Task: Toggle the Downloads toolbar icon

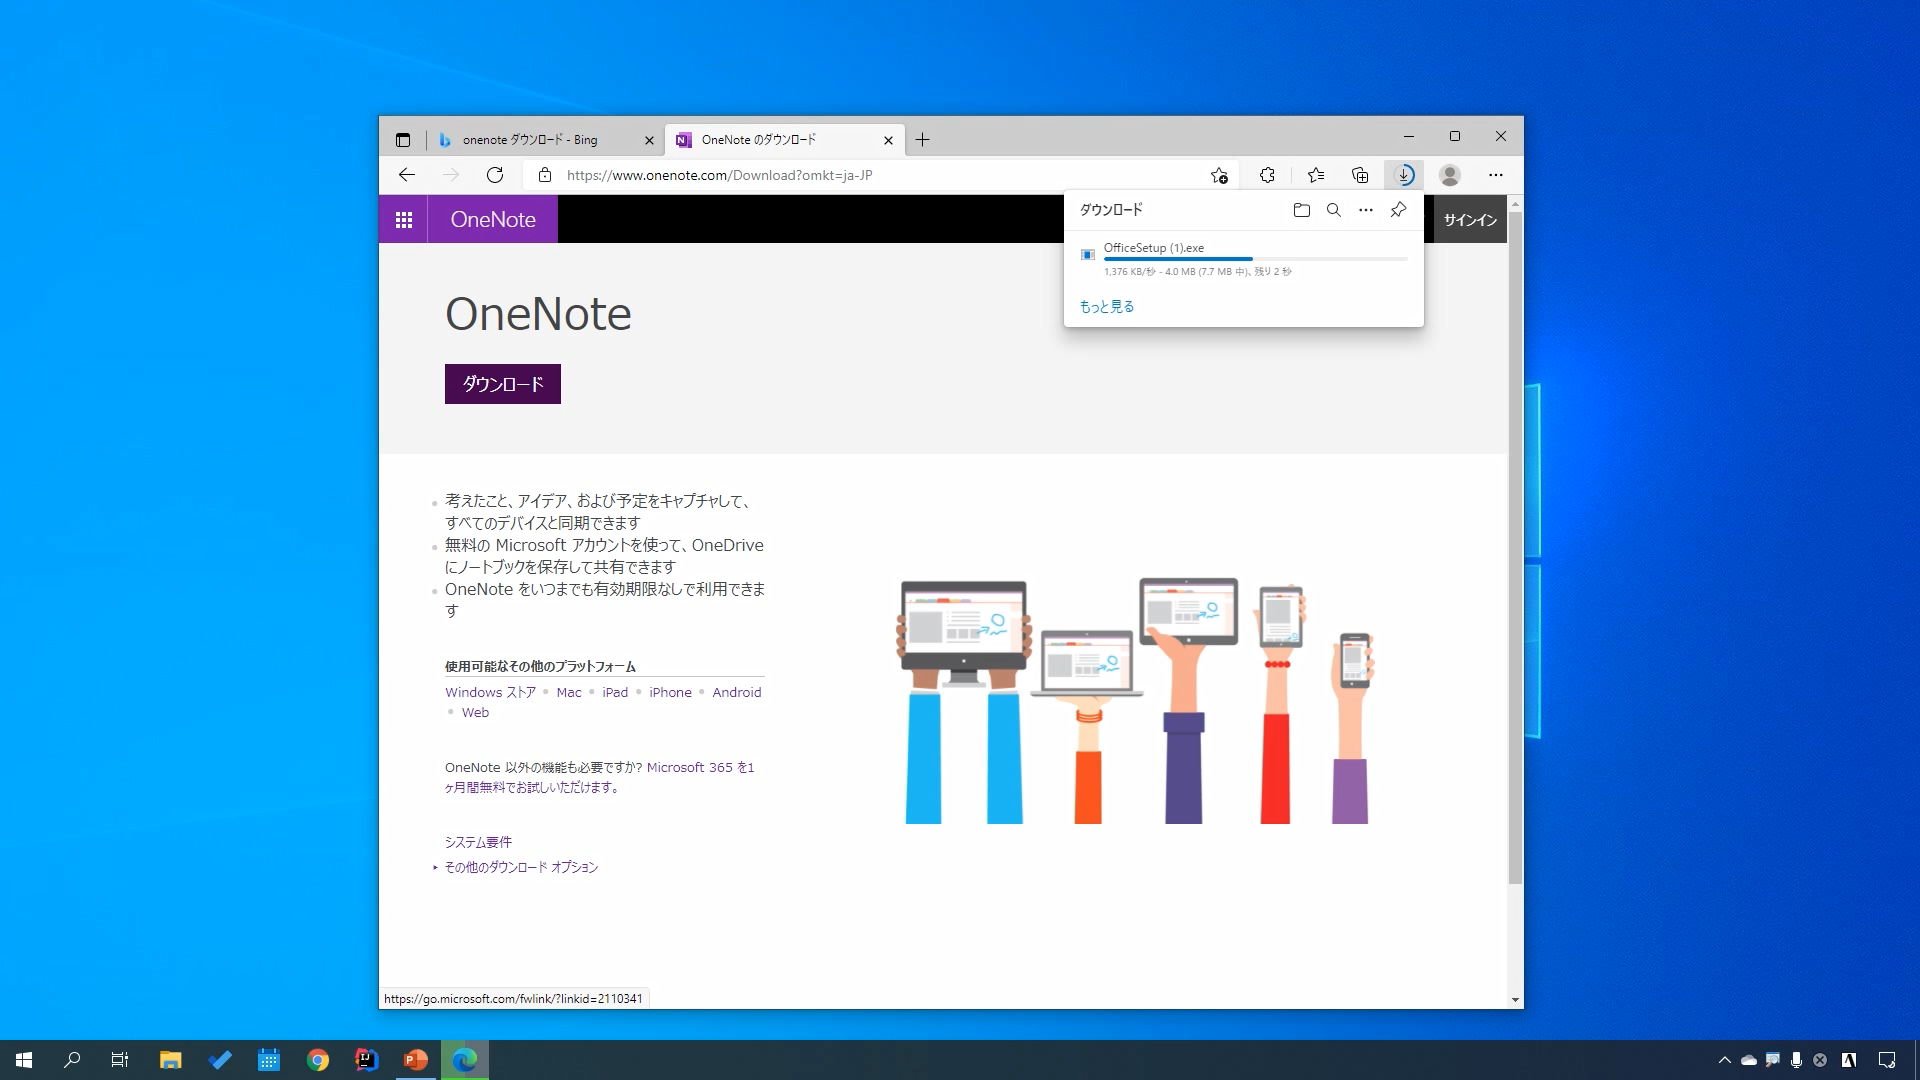Action: coord(1404,175)
